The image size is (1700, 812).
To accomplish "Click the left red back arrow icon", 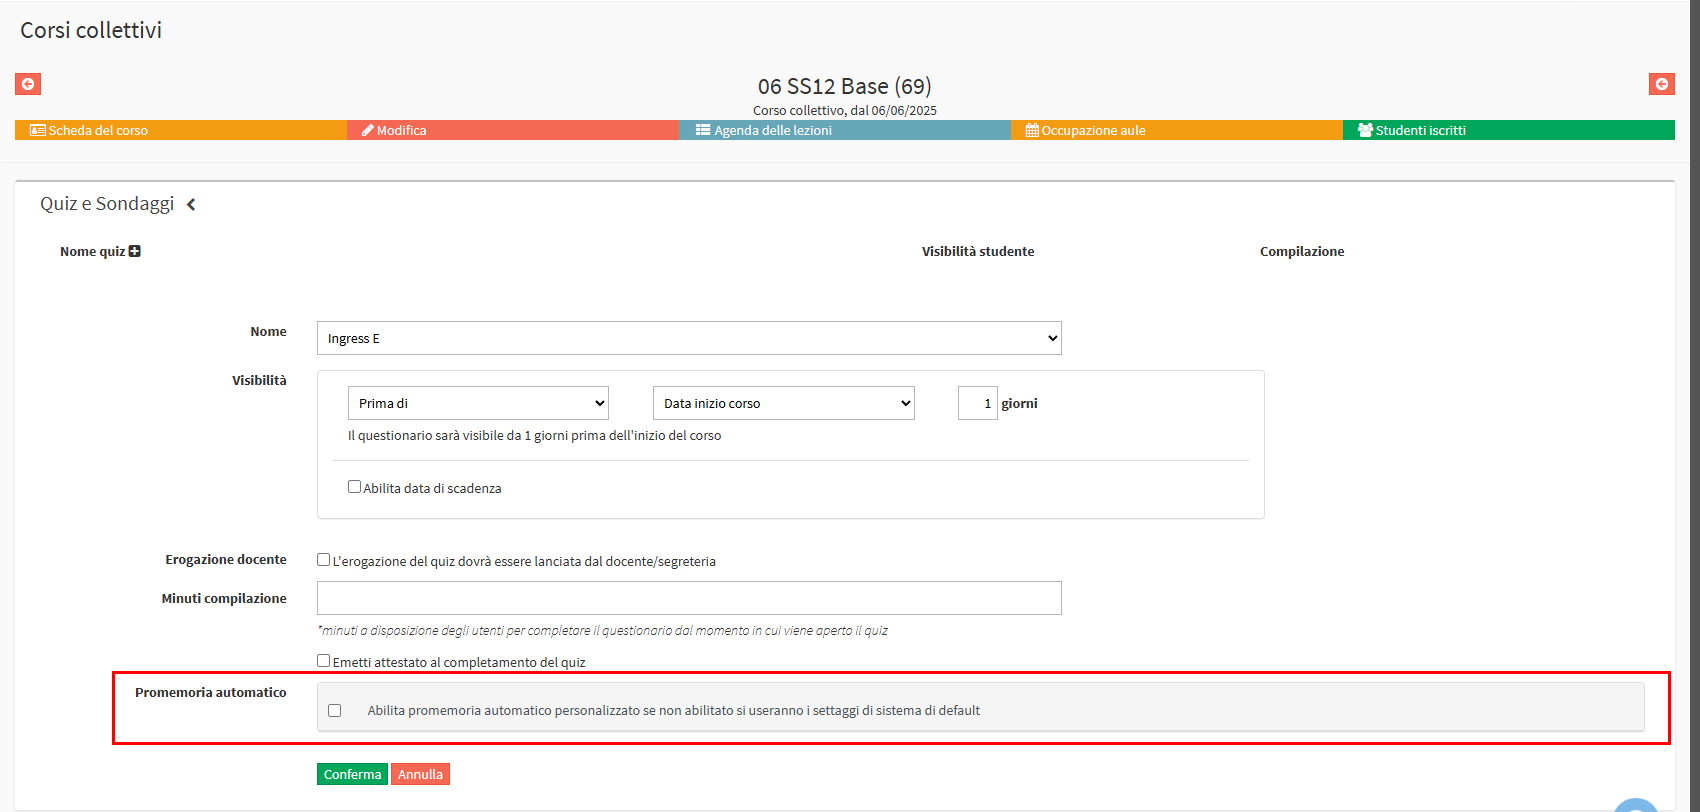I will 28,84.
